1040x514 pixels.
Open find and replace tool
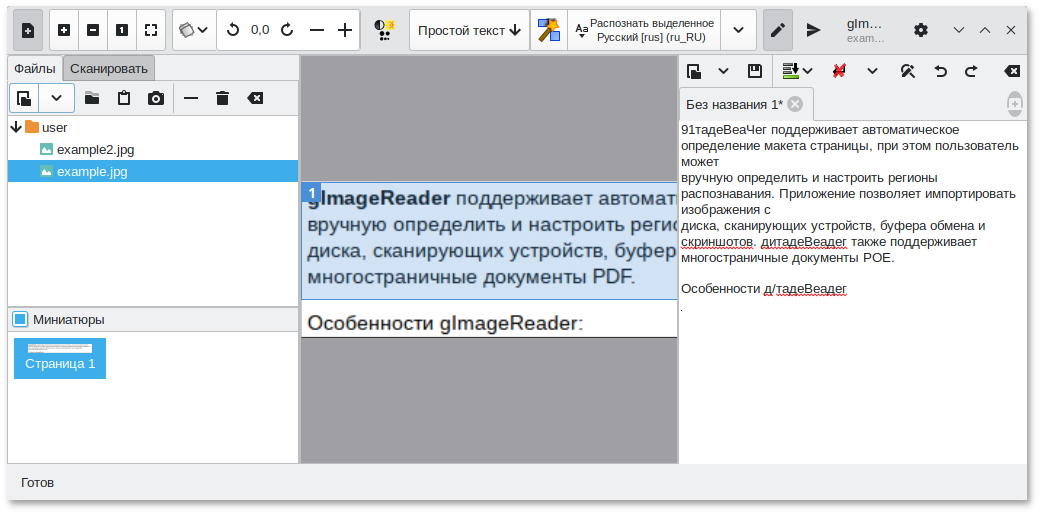[x=908, y=71]
